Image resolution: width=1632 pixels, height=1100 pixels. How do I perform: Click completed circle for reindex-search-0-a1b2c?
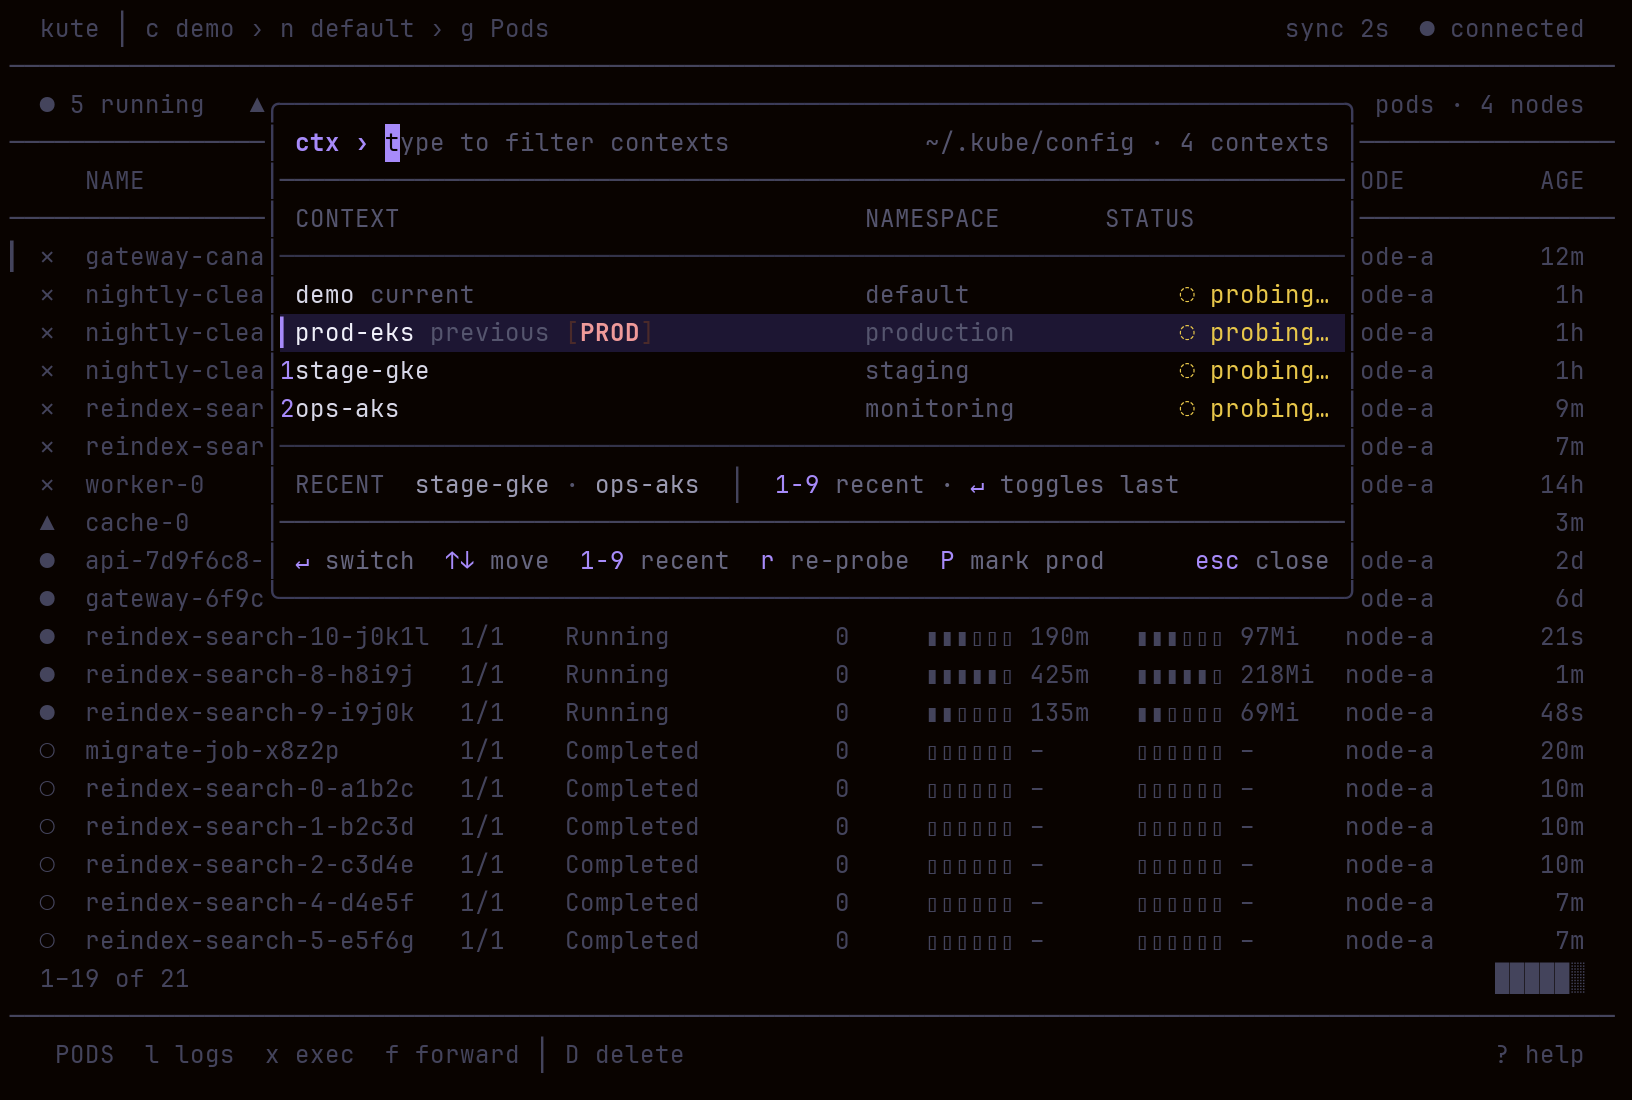click(x=47, y=789)
